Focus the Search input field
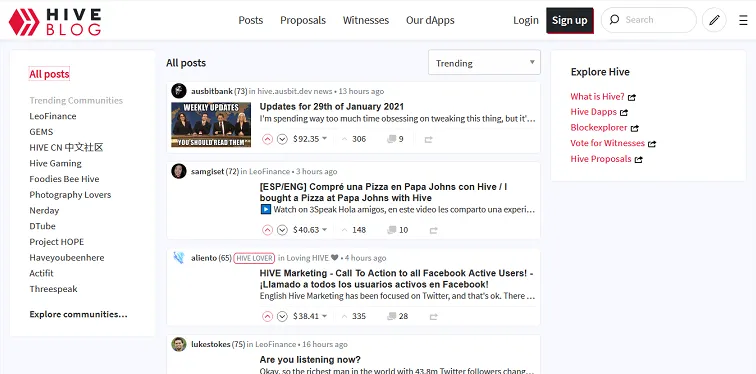This screenshot has height=374, width=756. [648, 20]
